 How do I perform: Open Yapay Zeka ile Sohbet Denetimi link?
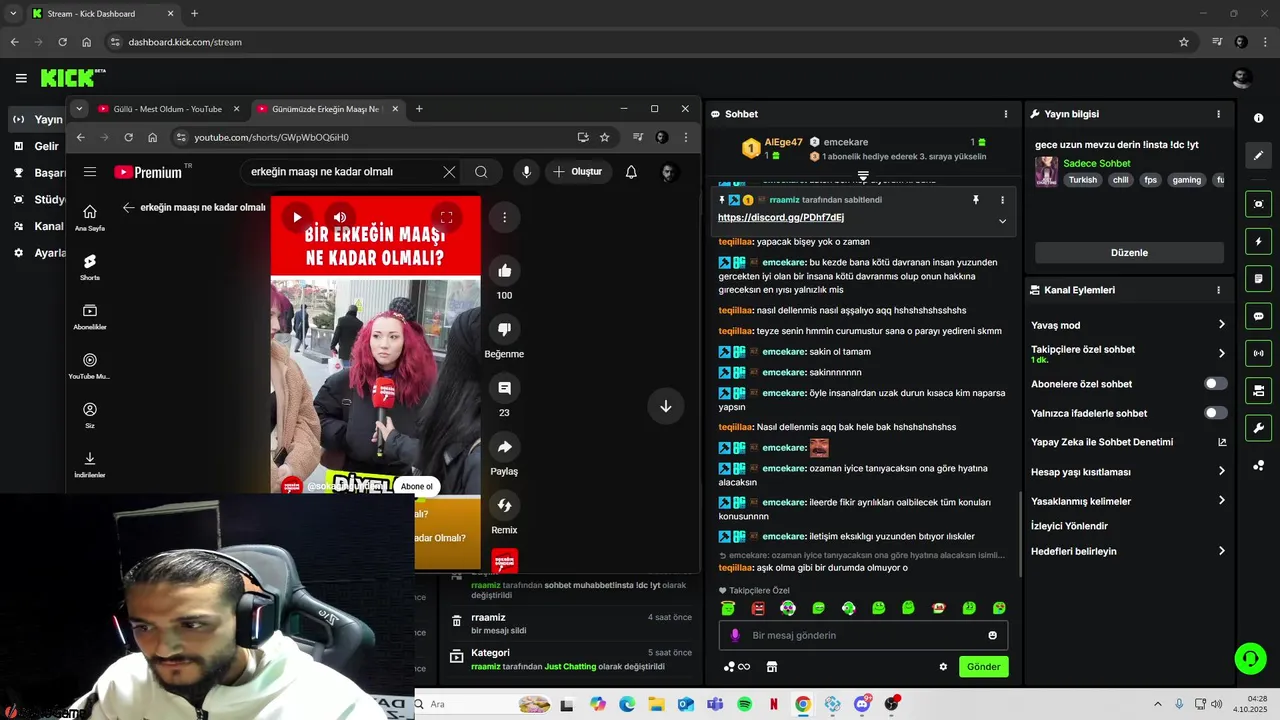[x=1128, y=442]
